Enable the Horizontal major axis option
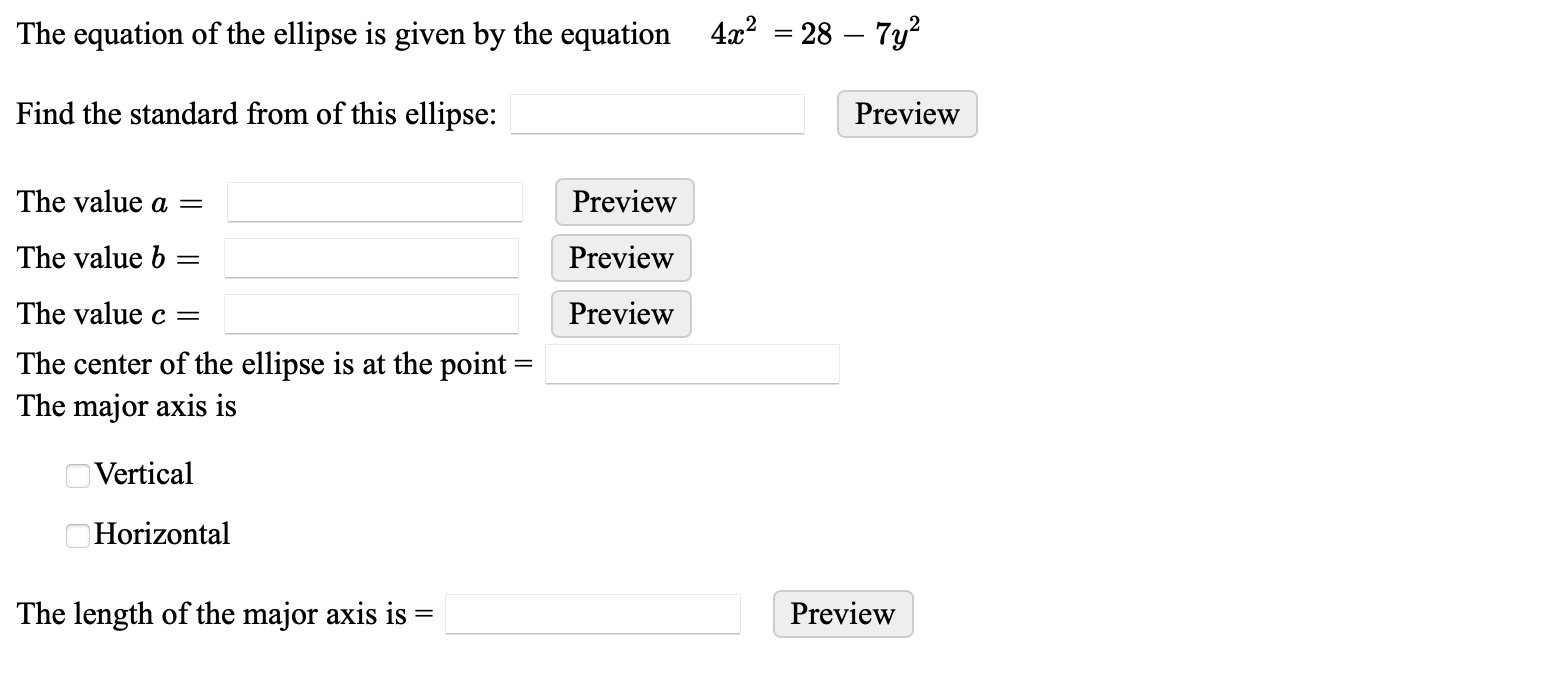The width and height of the screenshot is (1548, 684). point(77,536)
